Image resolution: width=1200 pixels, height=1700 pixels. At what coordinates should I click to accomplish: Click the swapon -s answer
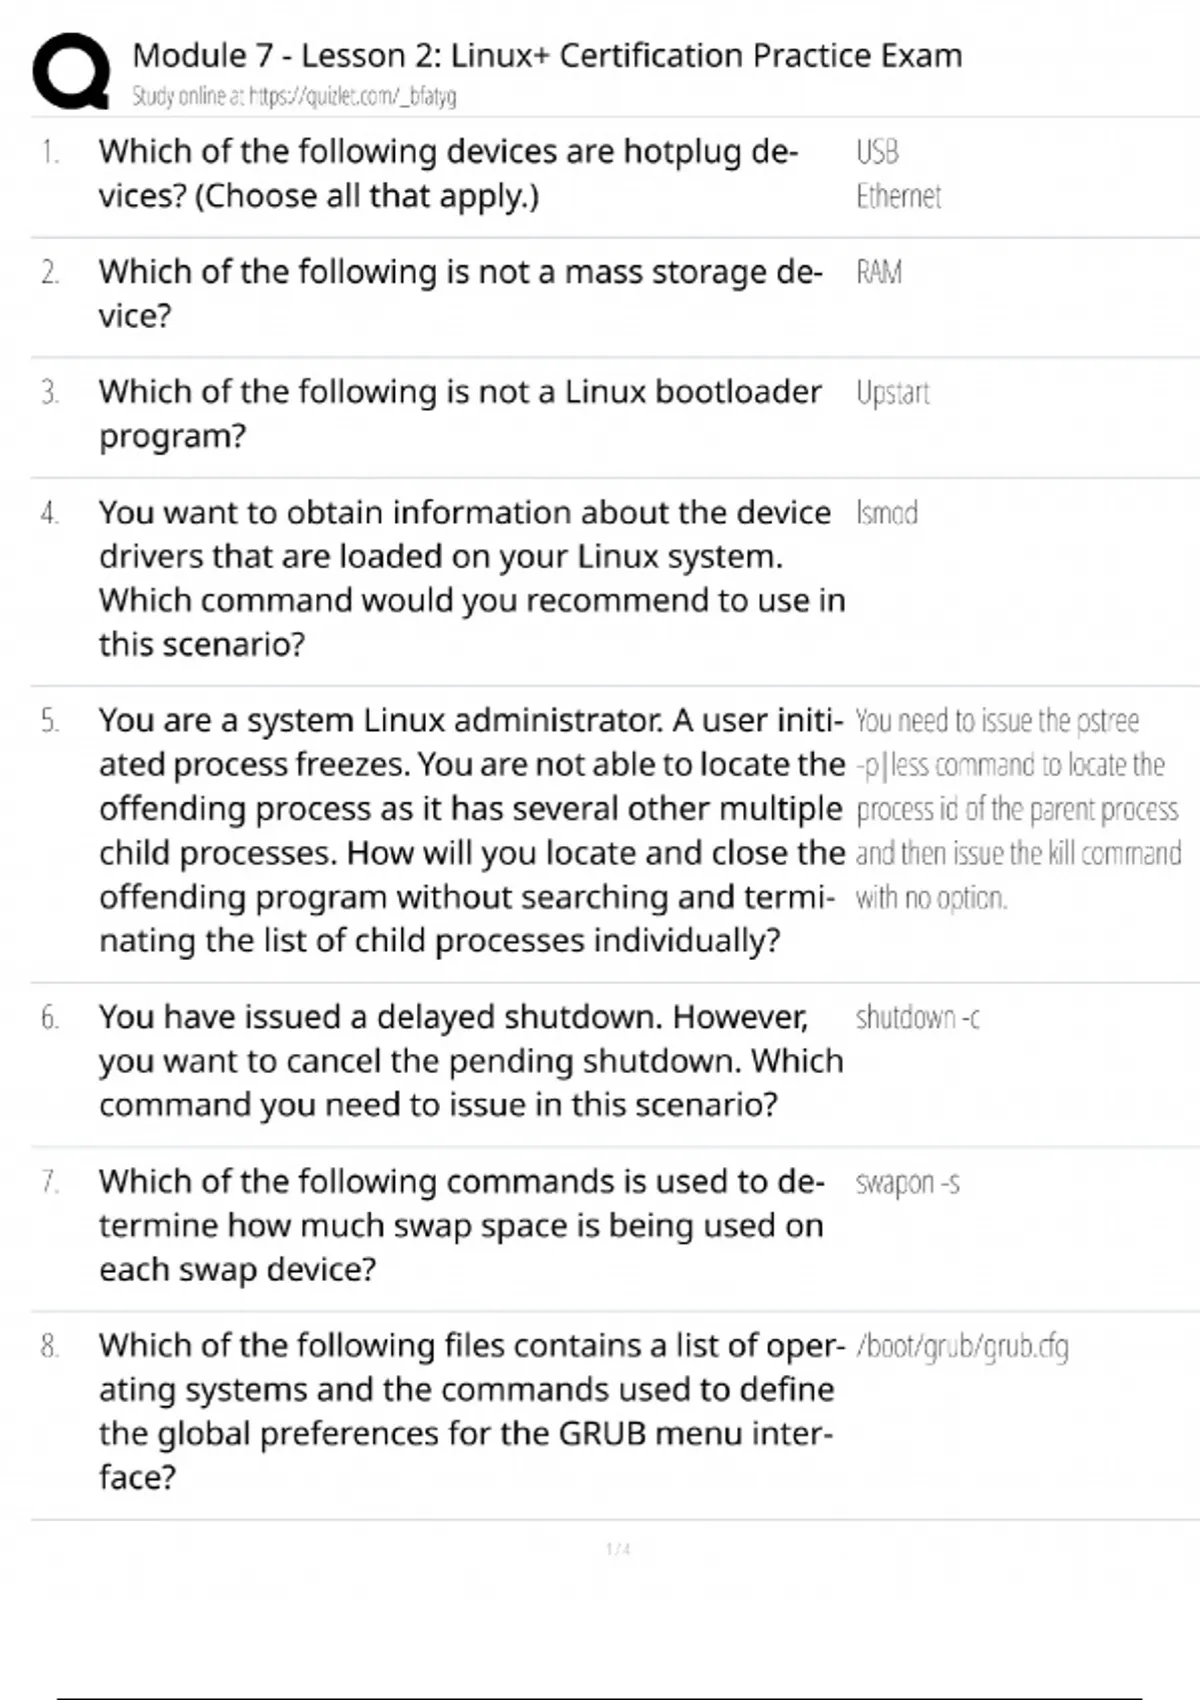(907, 1183)
